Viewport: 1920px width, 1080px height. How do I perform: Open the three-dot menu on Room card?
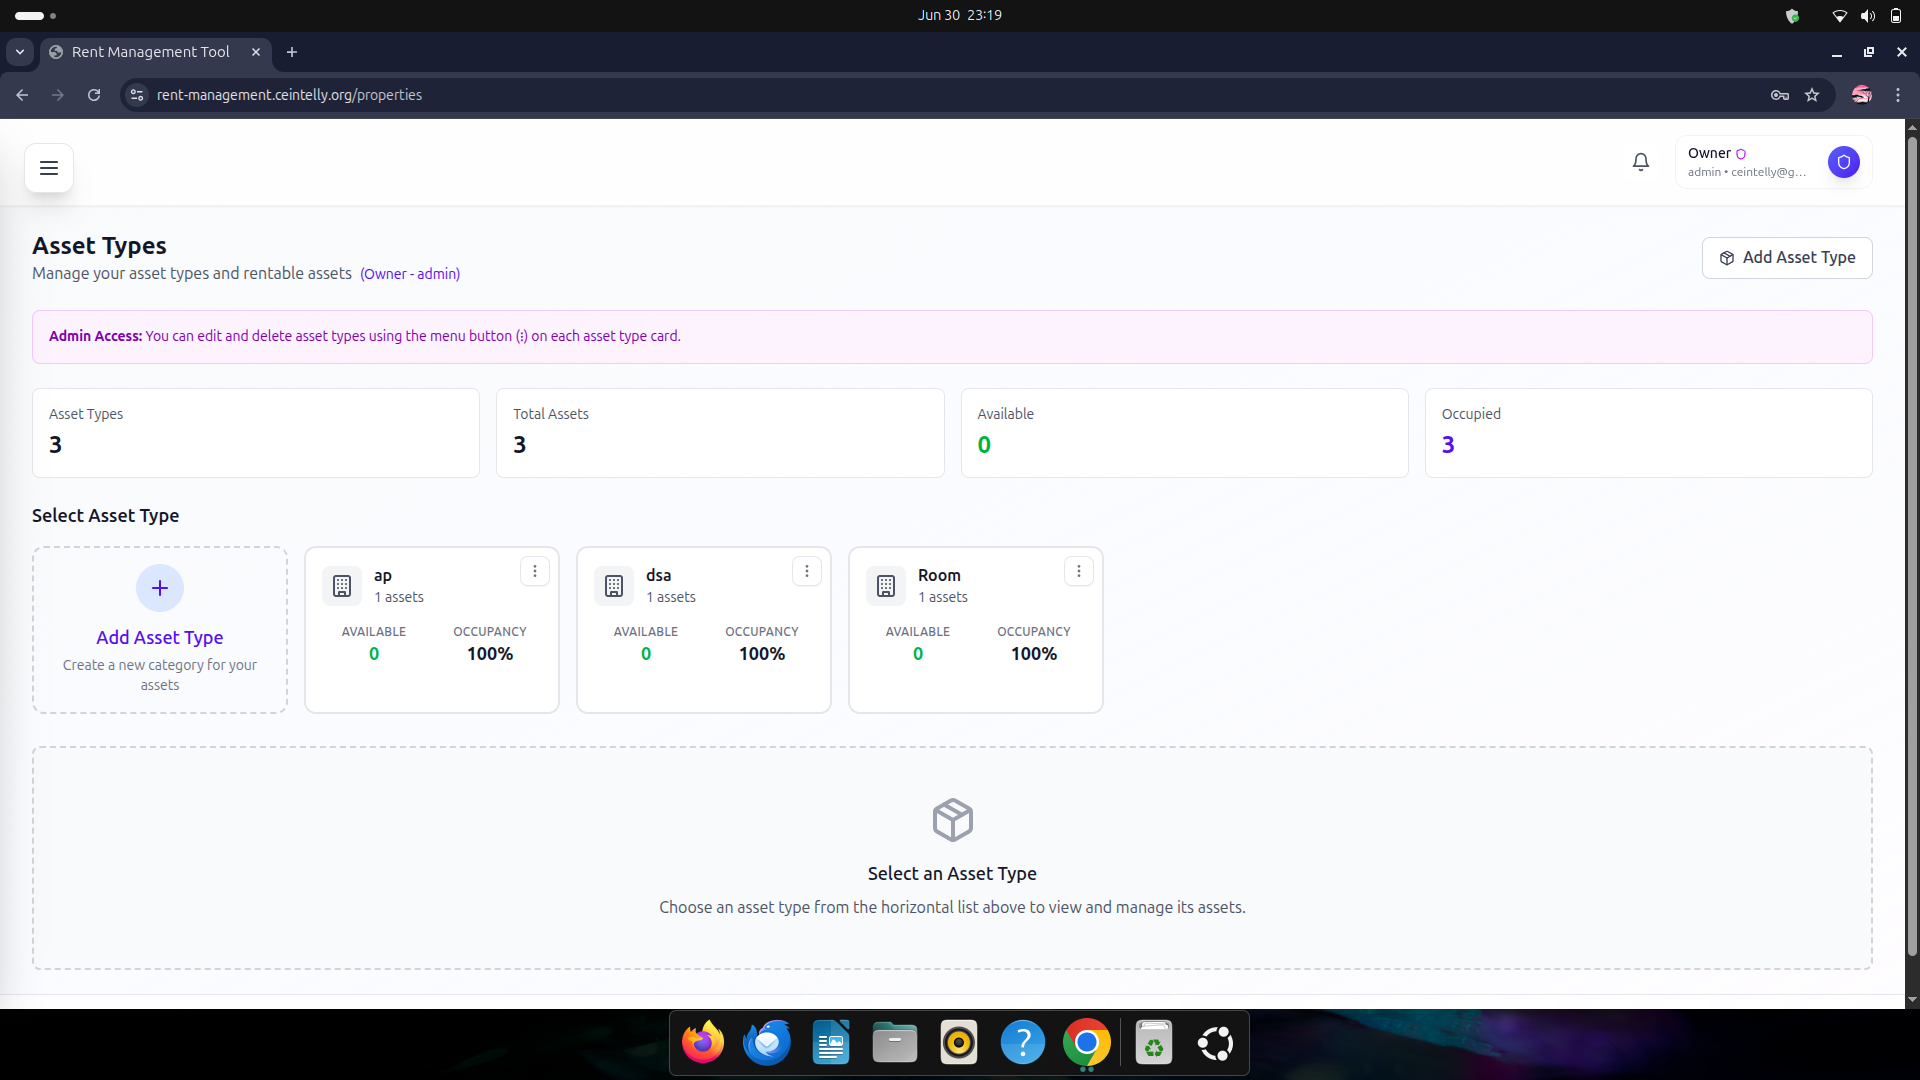[x=1079, y=571]
